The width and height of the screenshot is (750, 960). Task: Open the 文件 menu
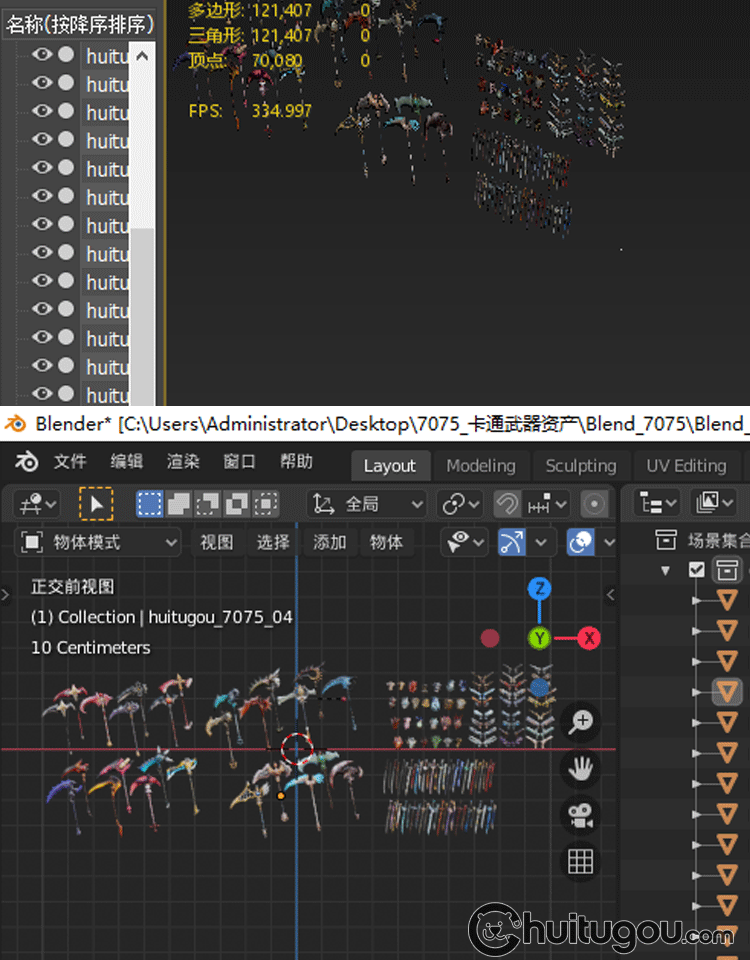(70, 462)
